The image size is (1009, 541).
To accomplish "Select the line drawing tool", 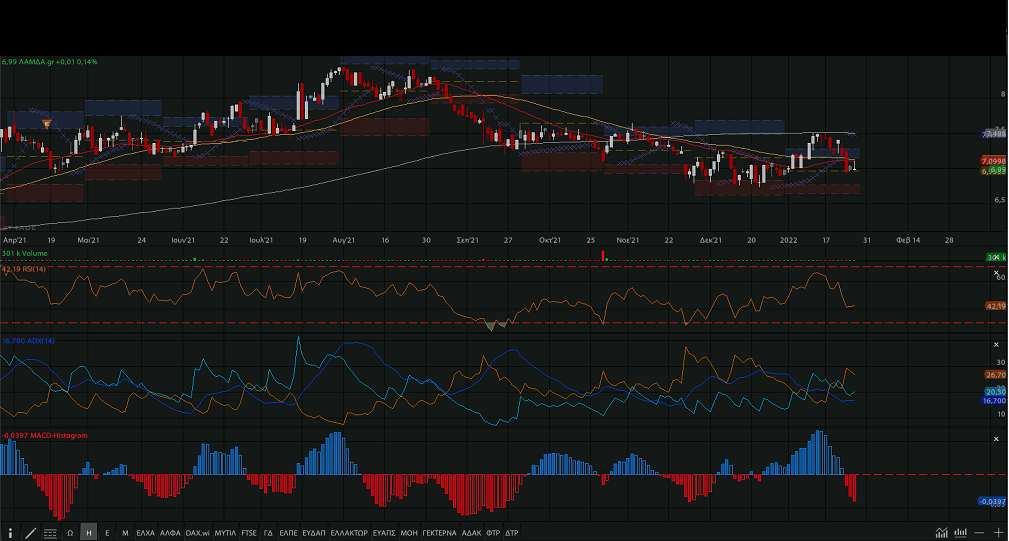I will pyautogui.click(x=30, y=533).
